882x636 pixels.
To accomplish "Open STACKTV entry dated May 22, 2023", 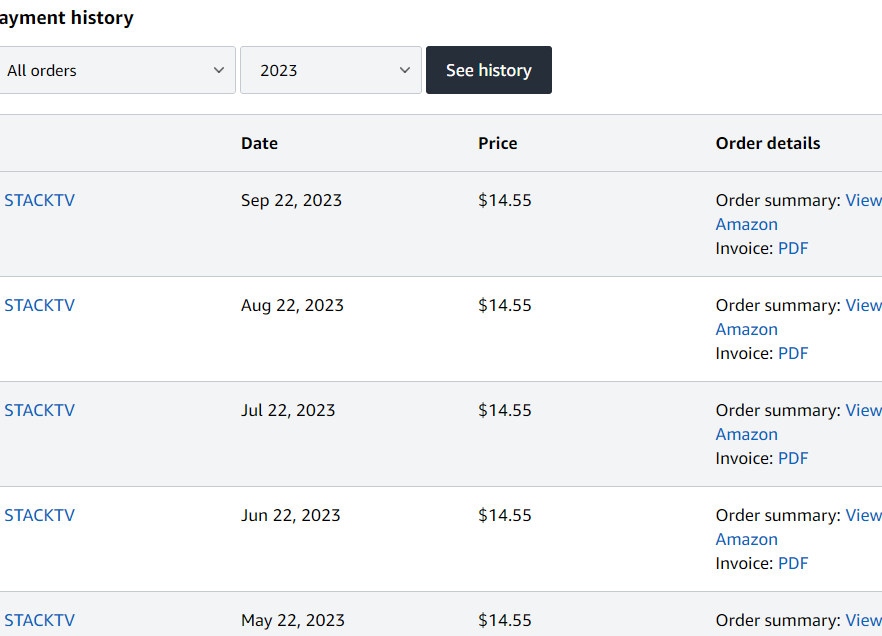I will (x=40, y=620).
